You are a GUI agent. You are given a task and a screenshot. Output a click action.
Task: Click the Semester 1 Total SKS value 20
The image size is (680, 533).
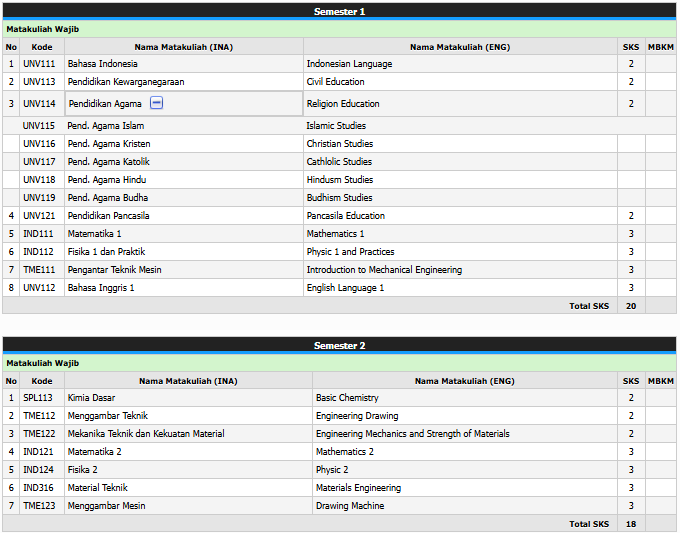click(631, 306)
